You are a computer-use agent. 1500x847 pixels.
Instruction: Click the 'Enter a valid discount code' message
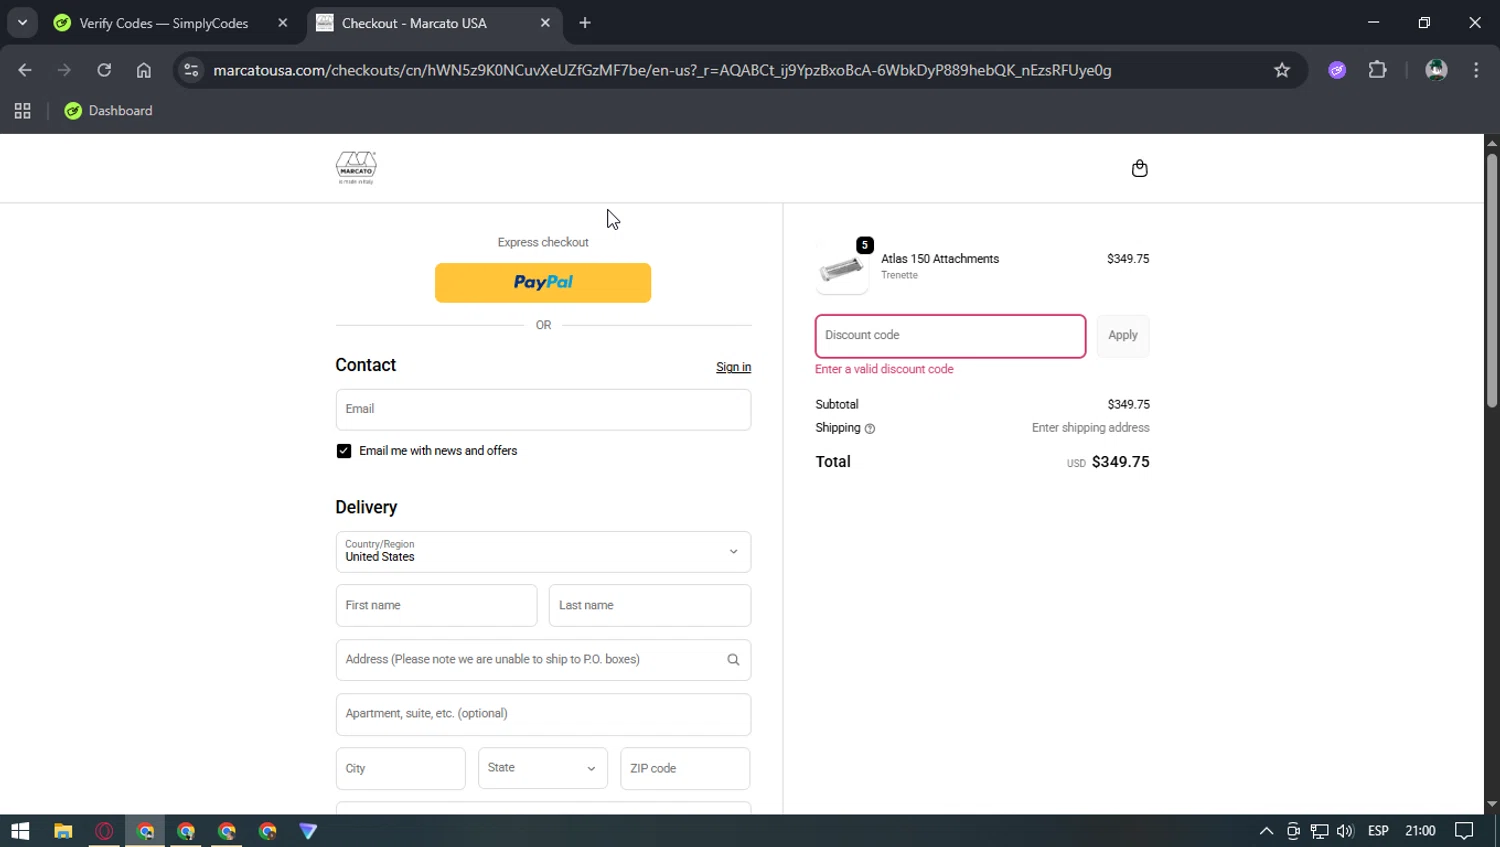tap(884, 369)
